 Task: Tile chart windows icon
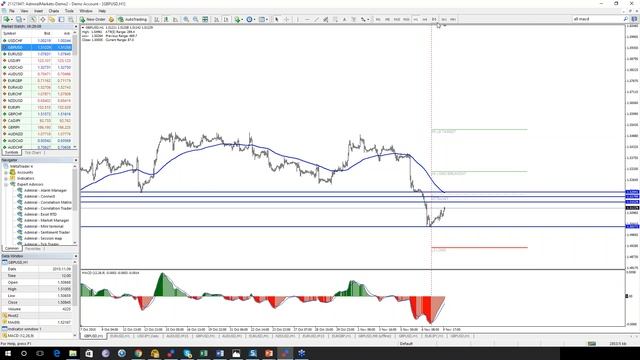[205, 19]
